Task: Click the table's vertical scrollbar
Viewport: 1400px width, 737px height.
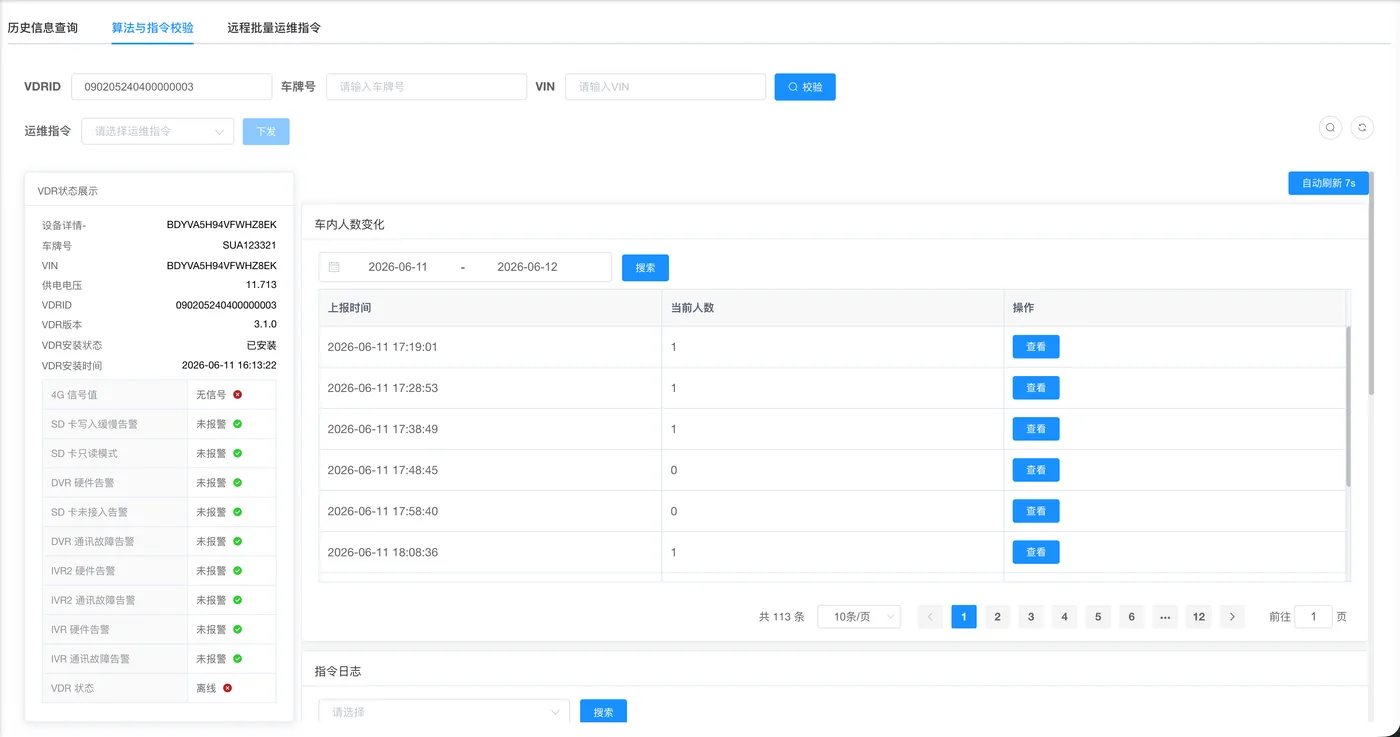Action: [1348, 405]
